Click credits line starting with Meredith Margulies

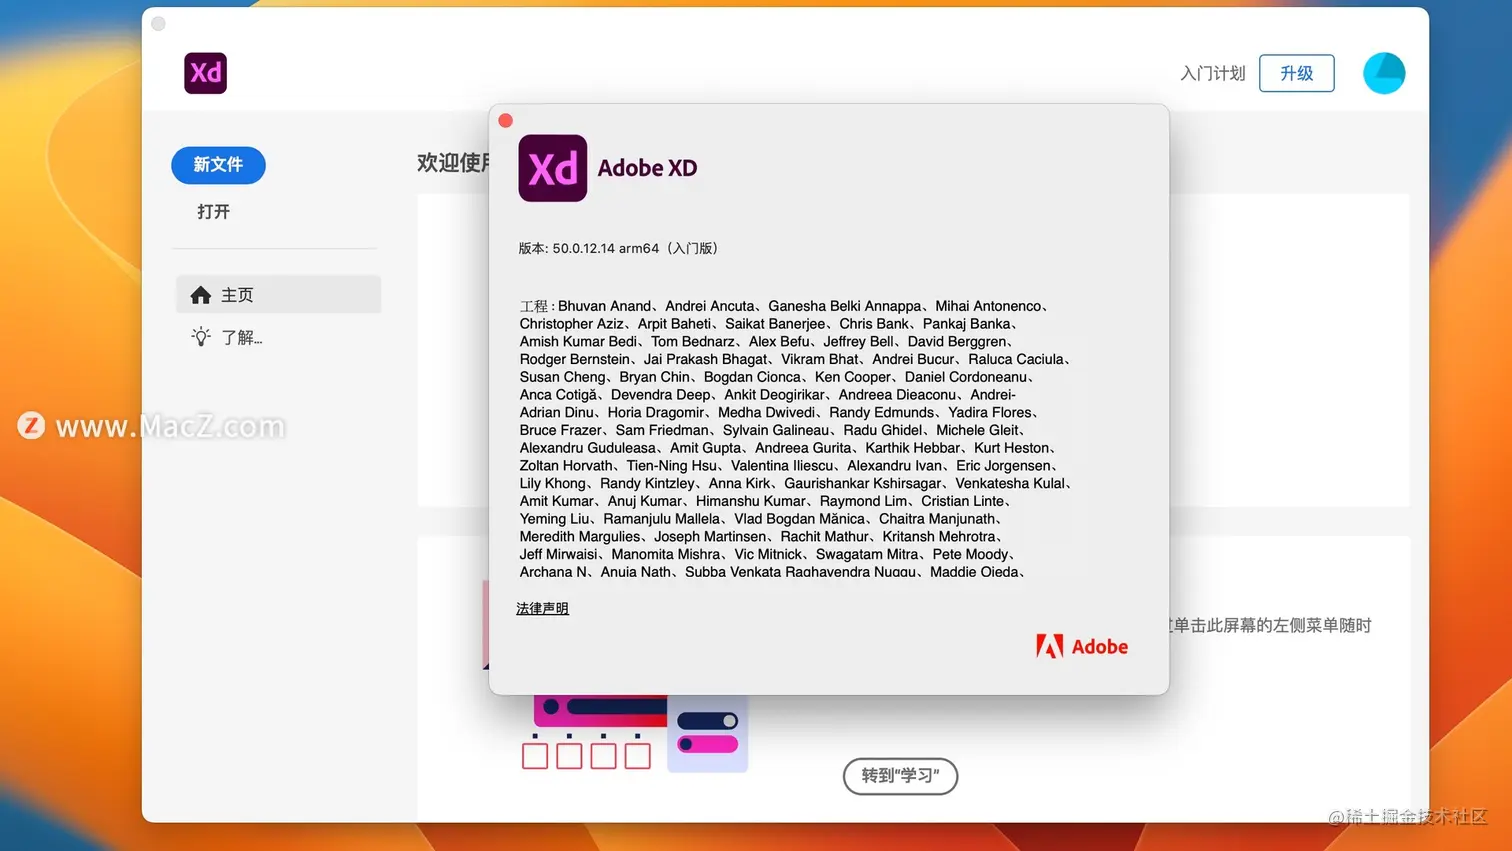[x=761, y=536]
